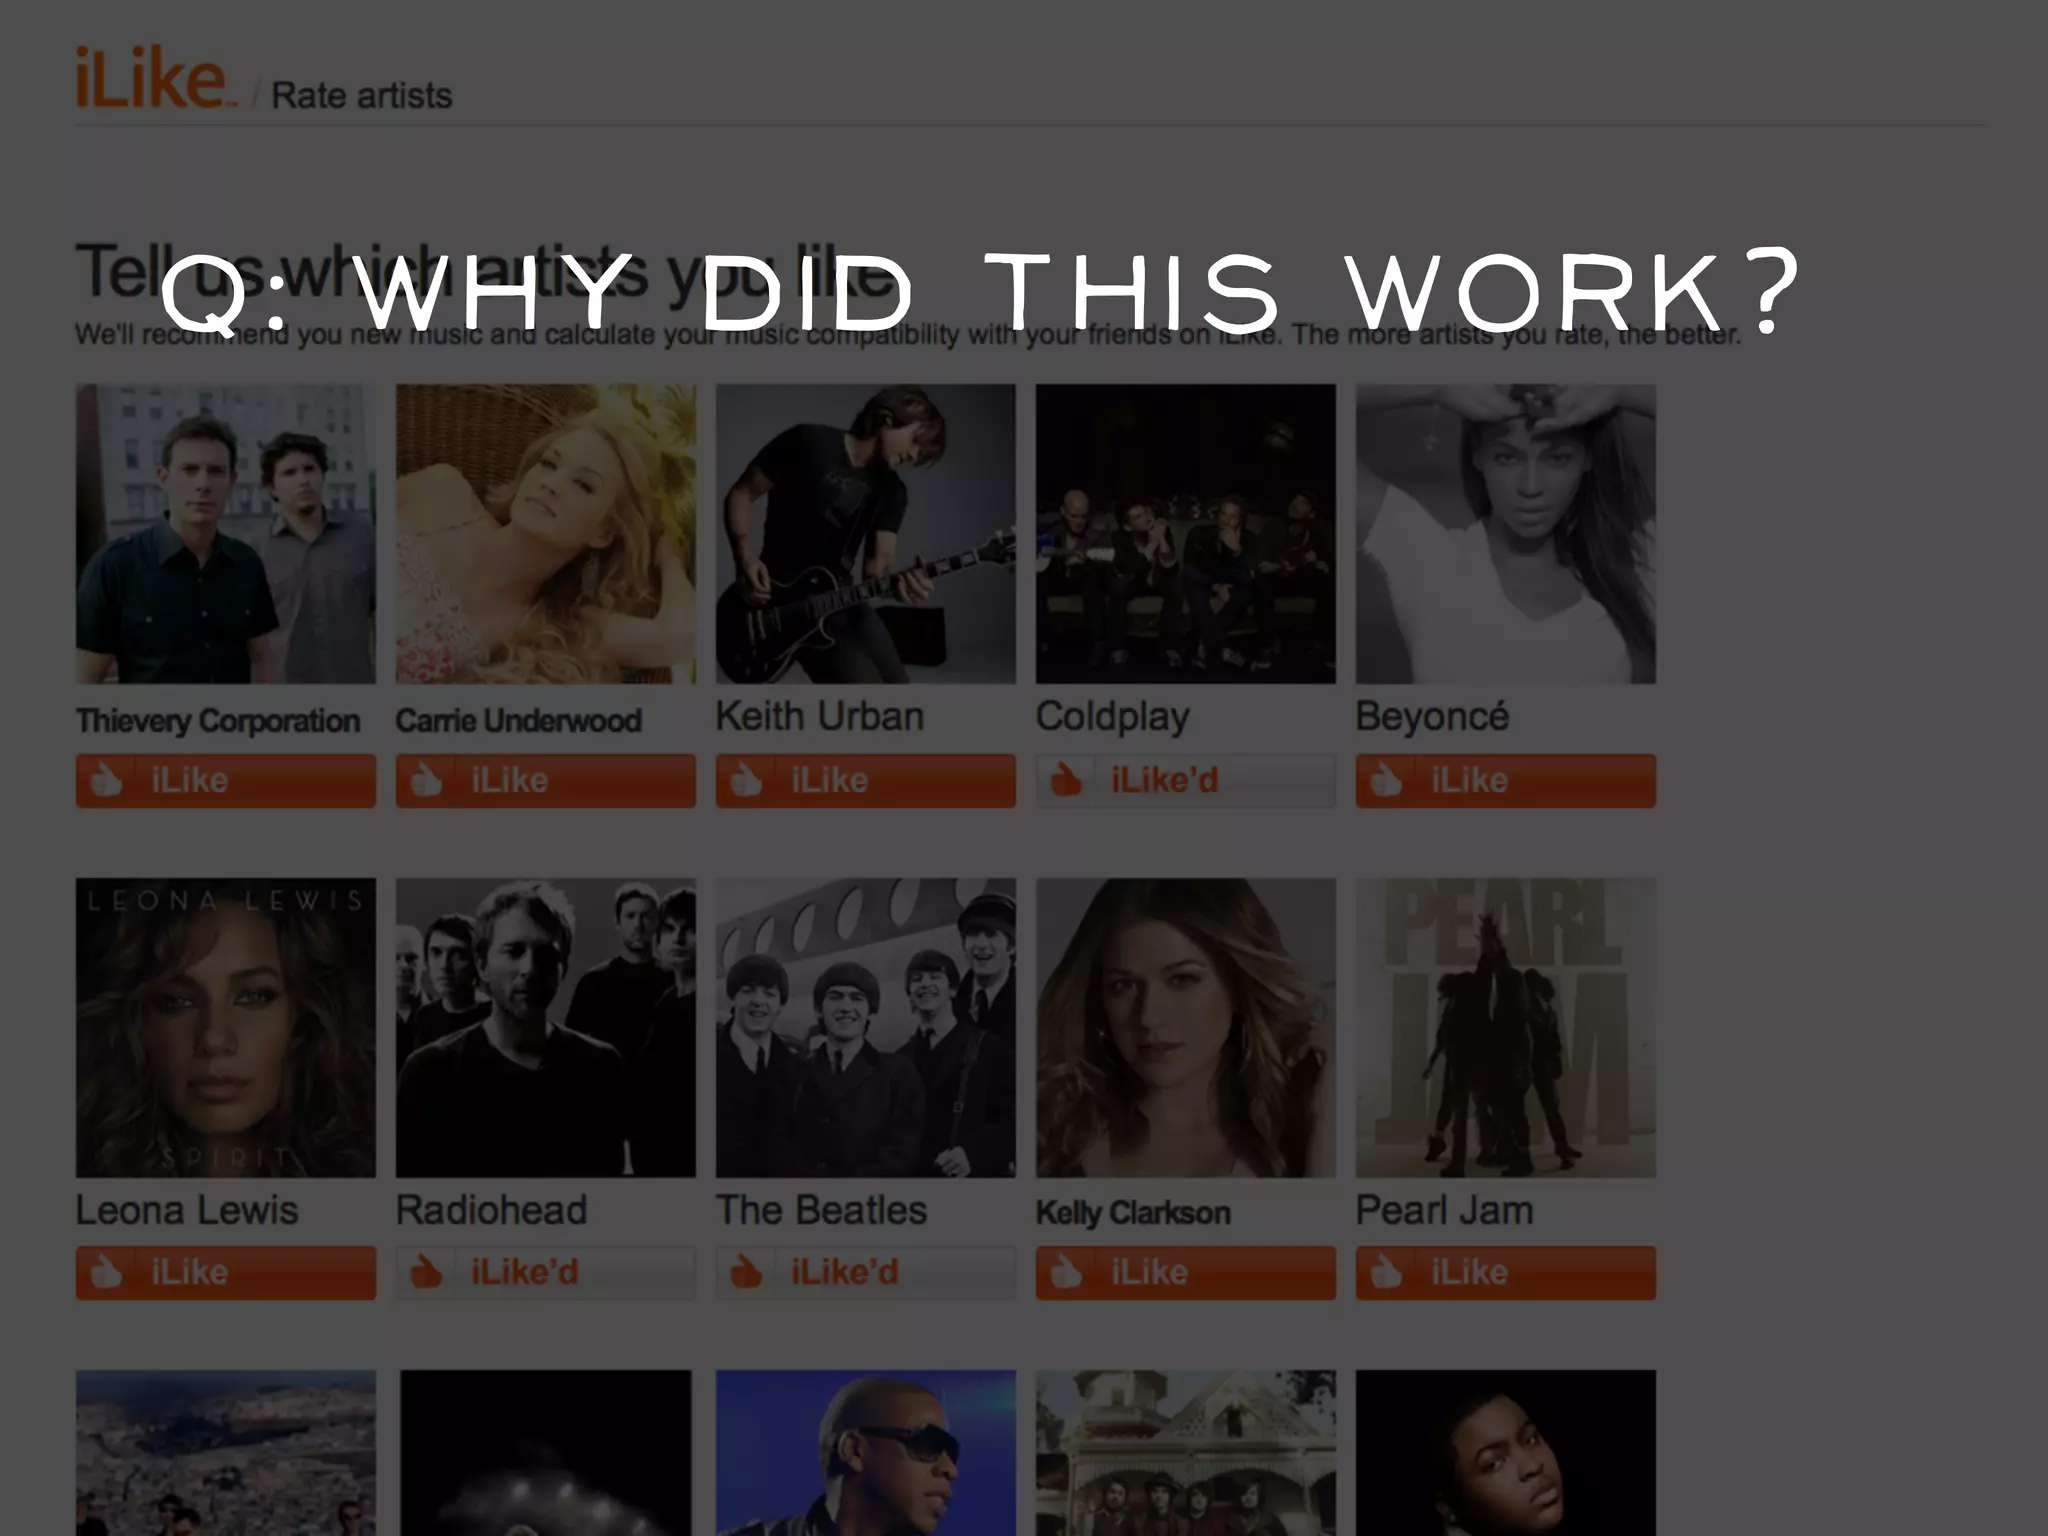Click thumbs-up icon under Pearl Jam
The height and width of the screenshot is (1536, 2048).
coord(1387,1272)
